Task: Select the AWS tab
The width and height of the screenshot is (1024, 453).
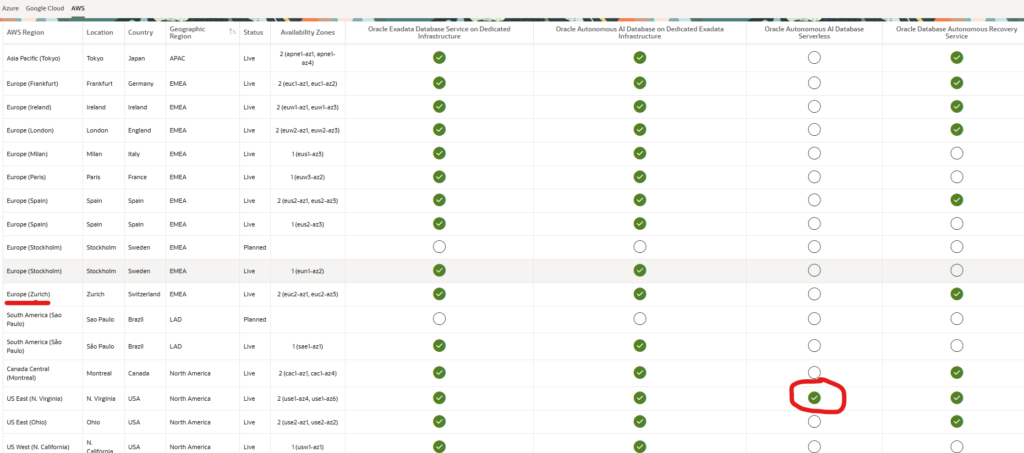Action: tap(78, 9)
